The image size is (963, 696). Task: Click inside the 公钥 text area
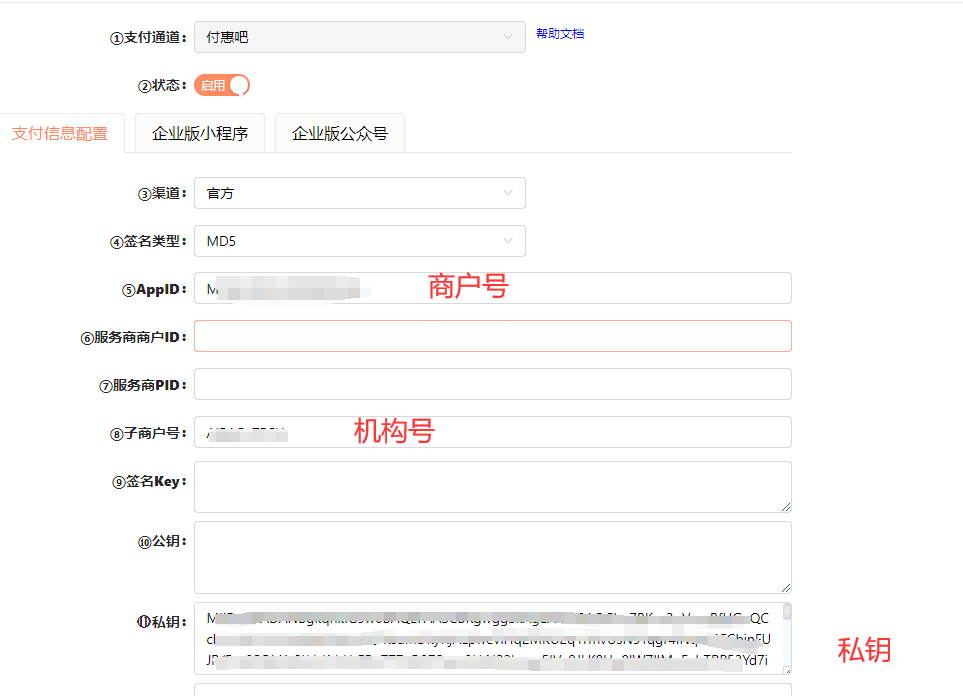(492, 556)
